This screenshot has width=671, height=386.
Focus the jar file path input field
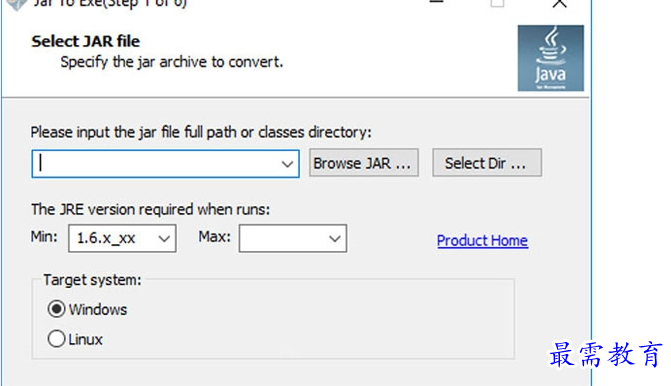[165, 163]
